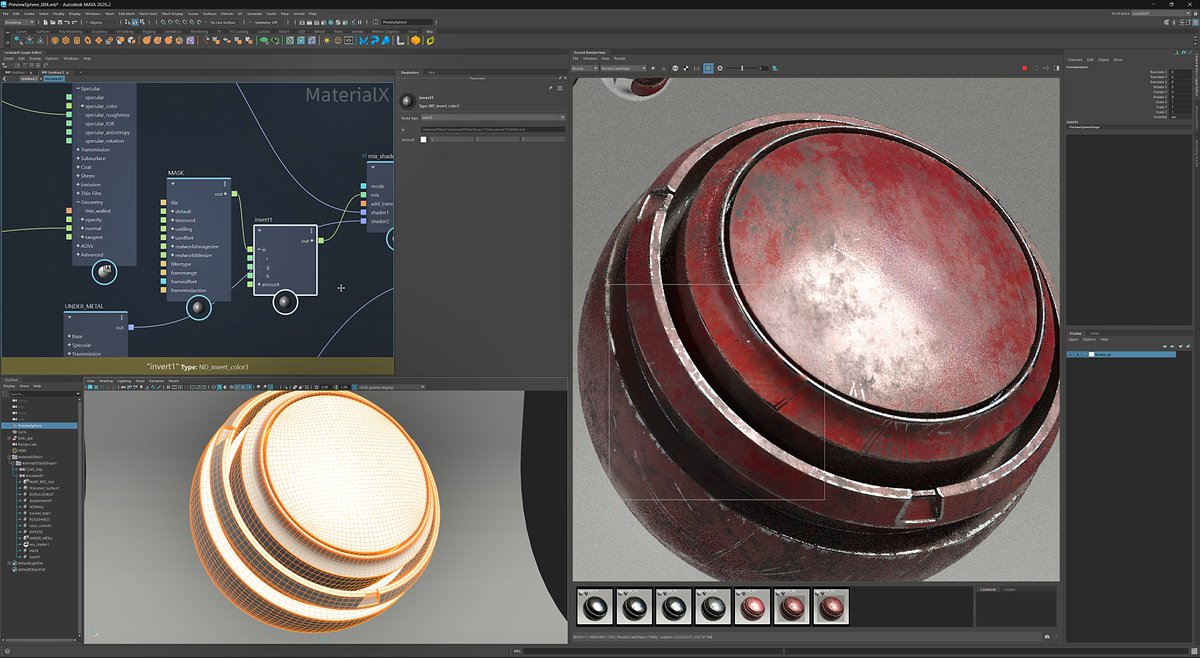Click the MASK node out port

pyautogui.click(x=232, y=194)
